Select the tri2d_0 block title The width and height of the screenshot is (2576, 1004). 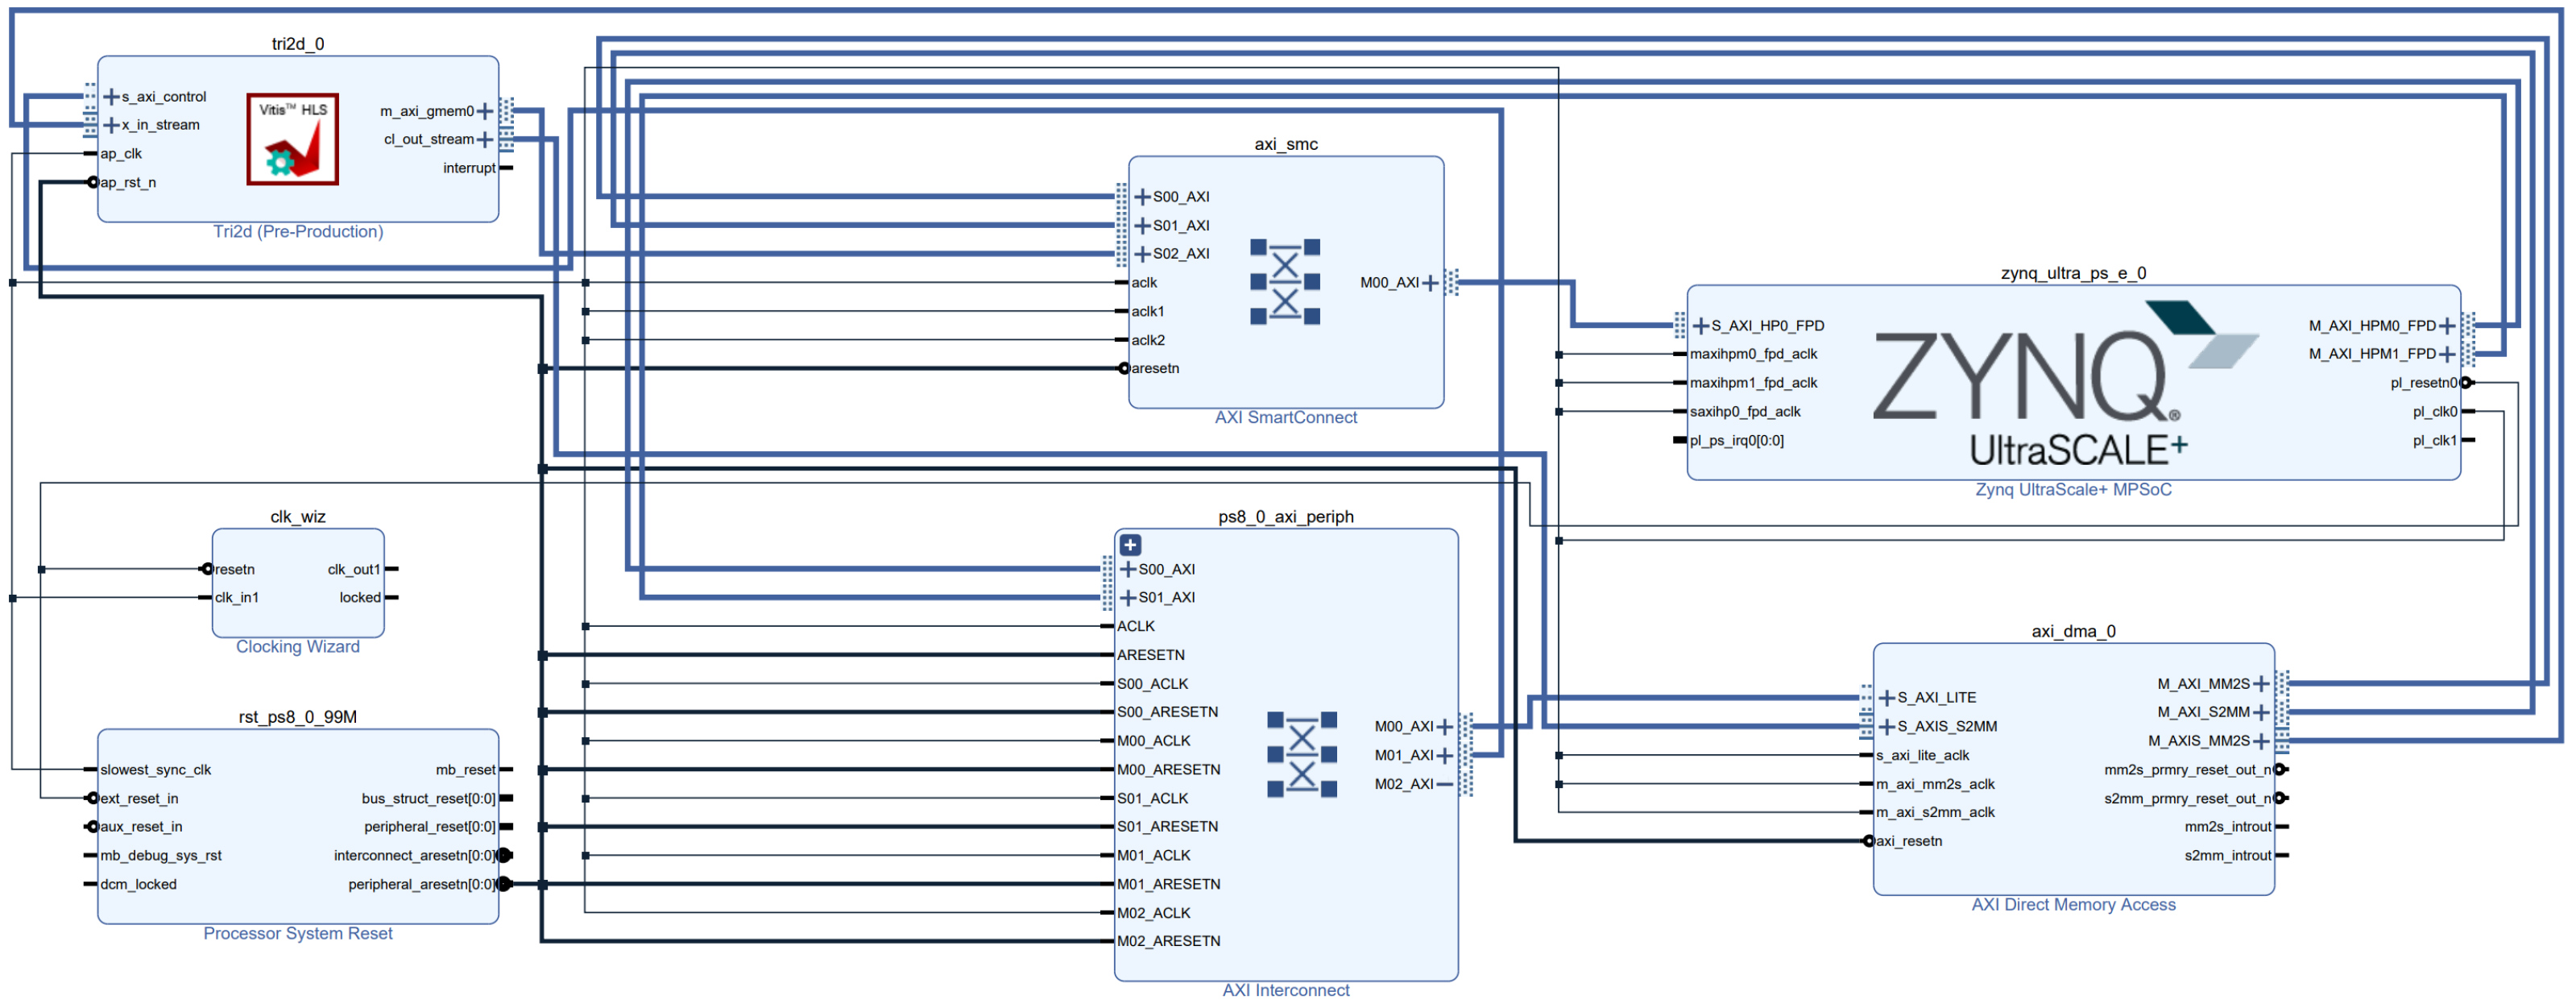[298, 44]
